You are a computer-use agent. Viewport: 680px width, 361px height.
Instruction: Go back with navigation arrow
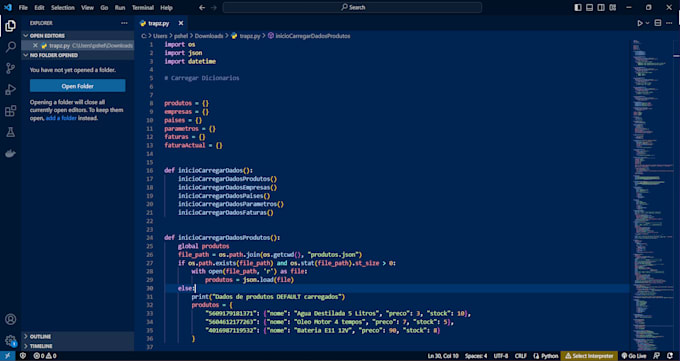[202, 7]
